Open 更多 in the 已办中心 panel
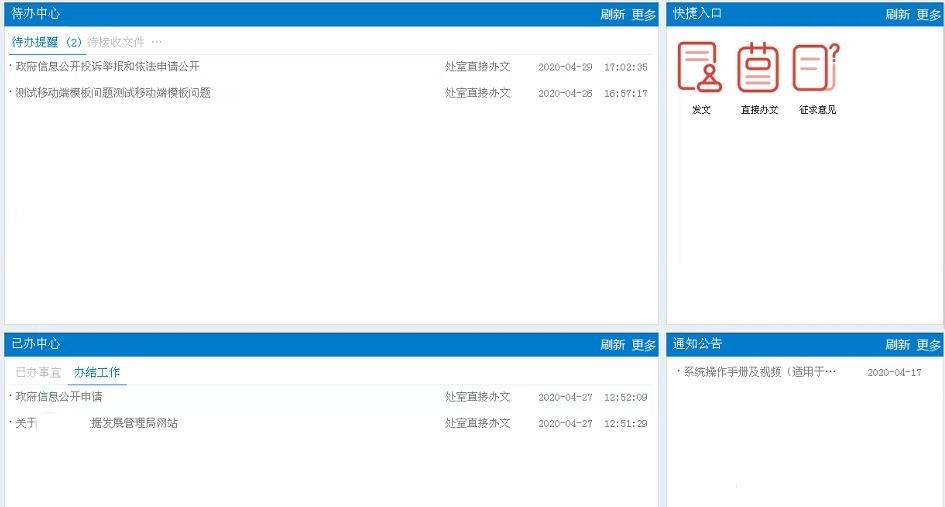 point(644,345)
